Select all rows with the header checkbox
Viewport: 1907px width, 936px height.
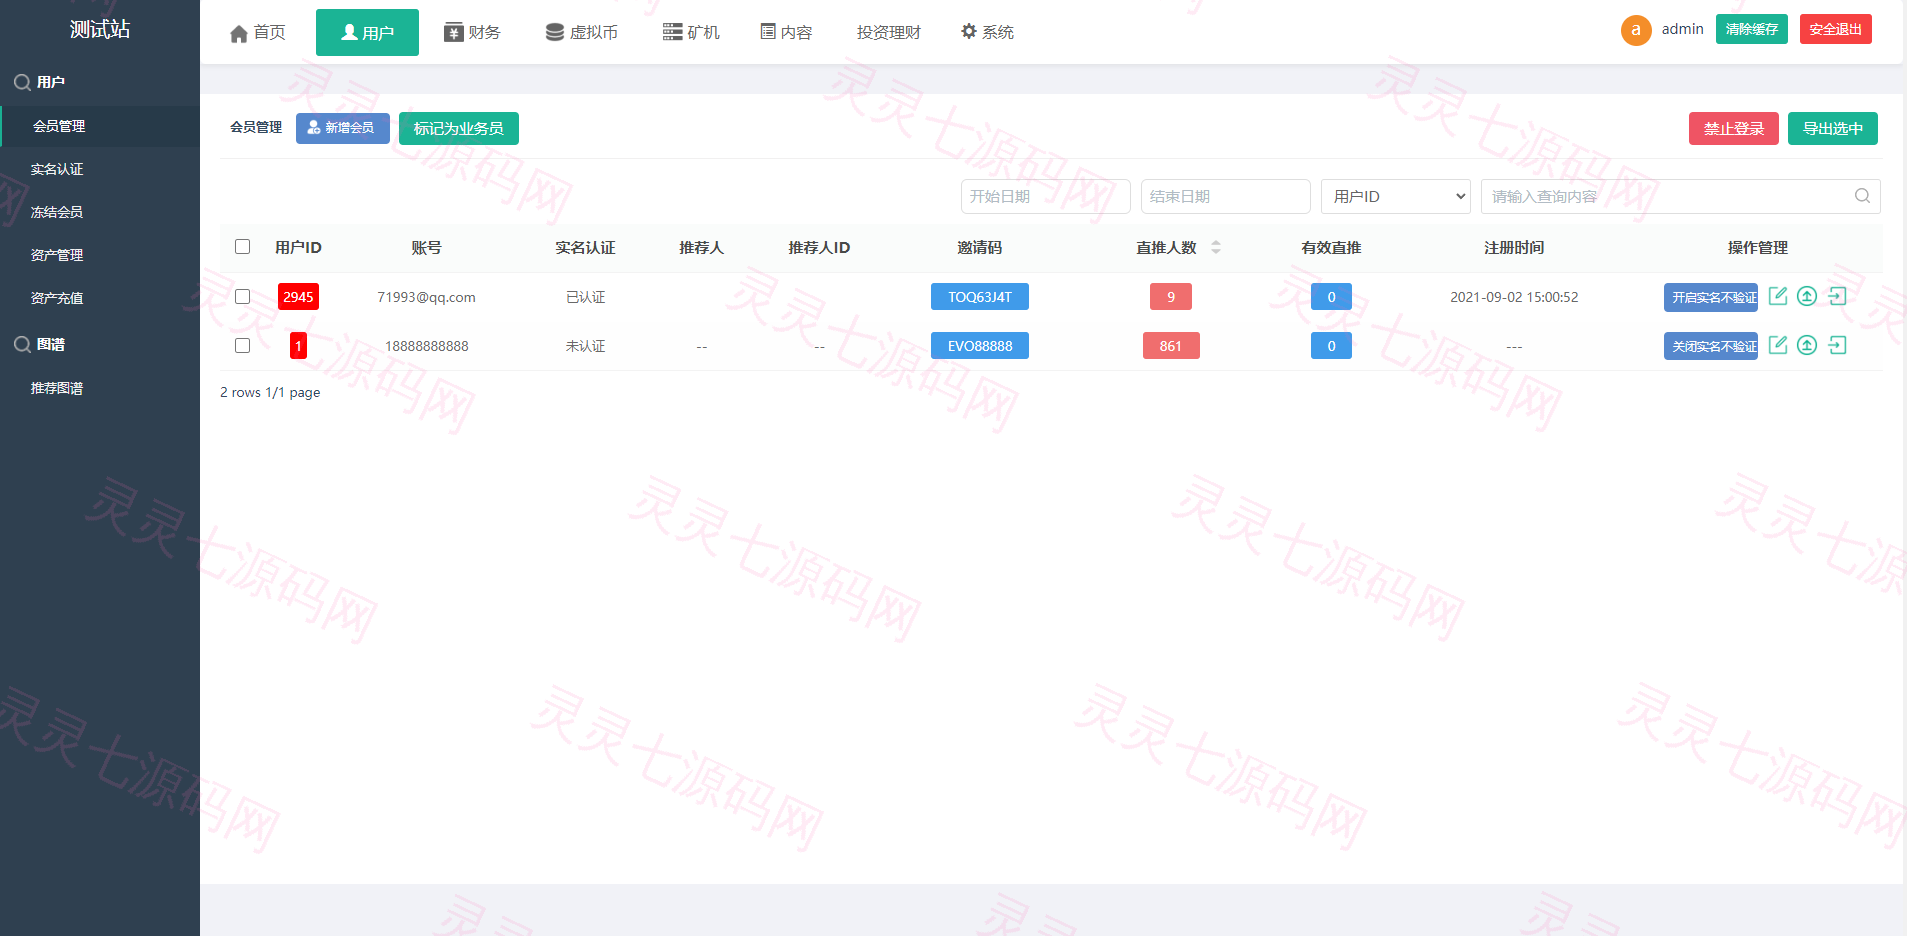tap(242, 246)
